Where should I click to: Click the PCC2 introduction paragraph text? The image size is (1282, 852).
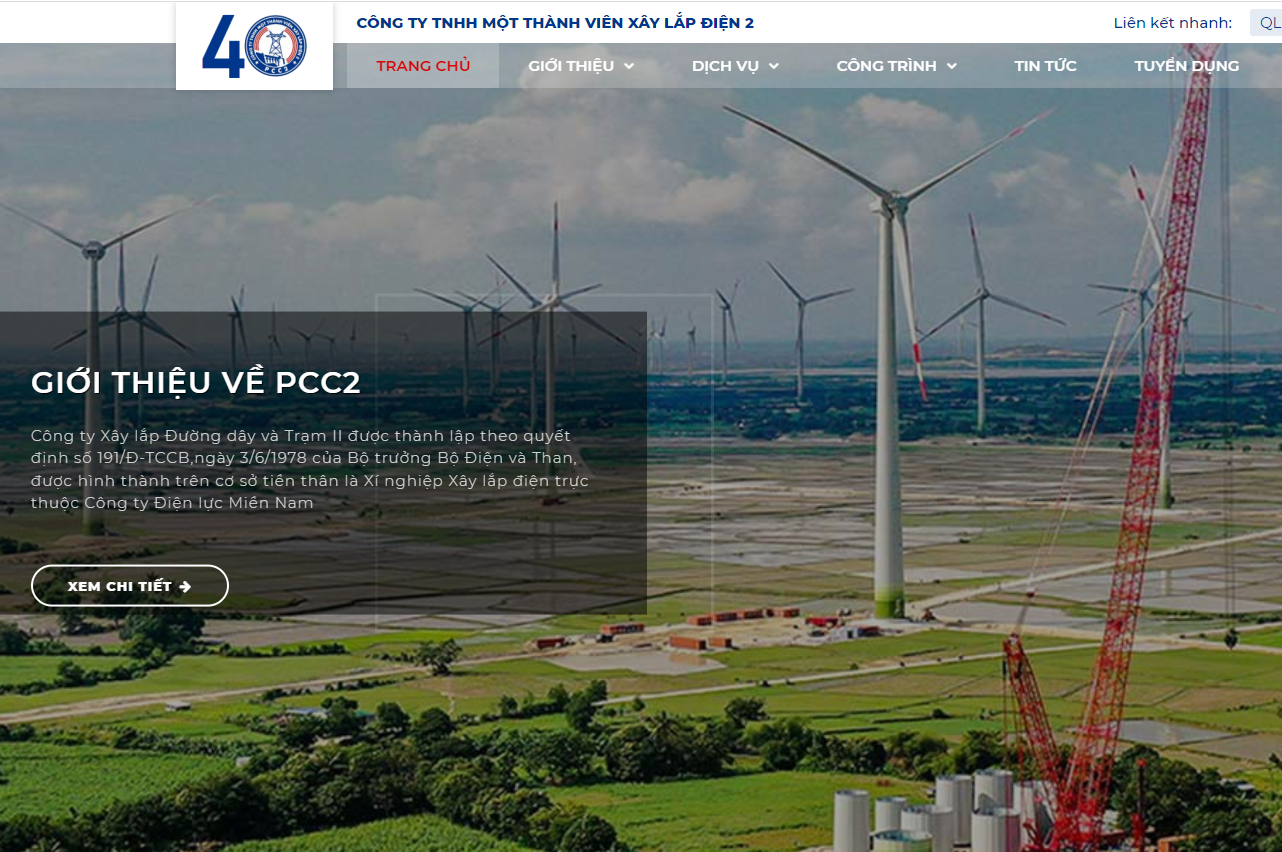309,469
